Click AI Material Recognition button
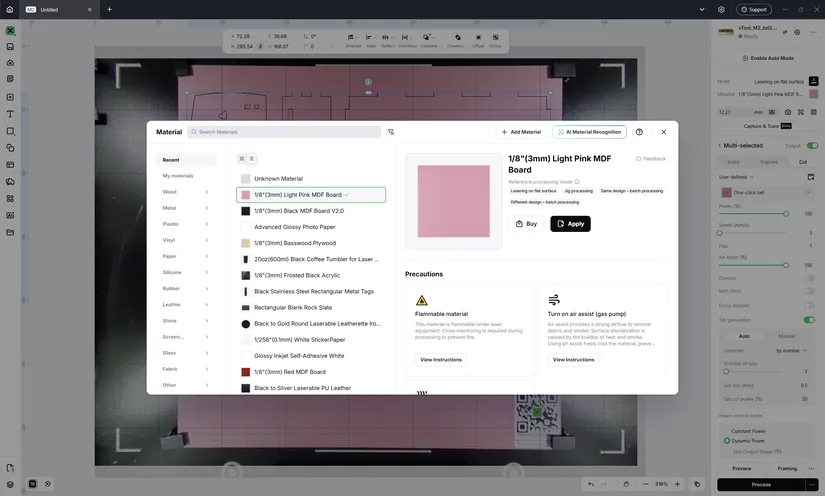 pyautogui.click(x=589, y=132)
